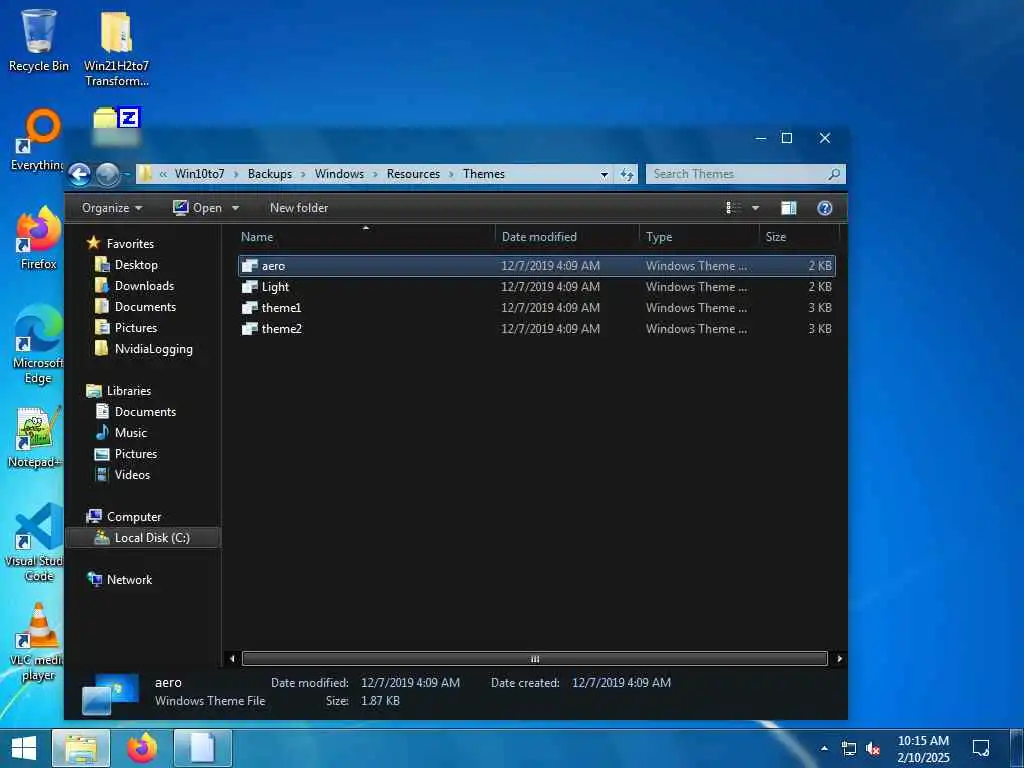Refresh the Themes folder view
The height and width of the screenshot is (768, 1024).
(x=627, y=174)
